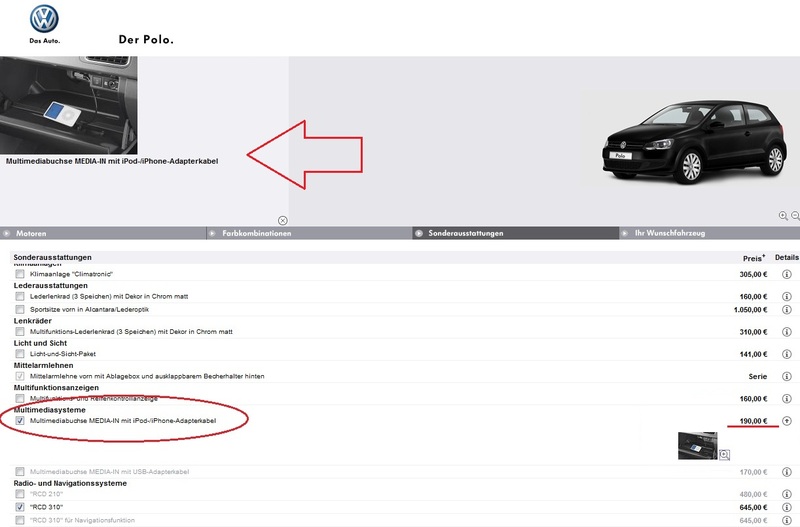The width and height of the screenshot is (800, 527).
Task: Click the Serie price label
Action: tap(758, 377)
